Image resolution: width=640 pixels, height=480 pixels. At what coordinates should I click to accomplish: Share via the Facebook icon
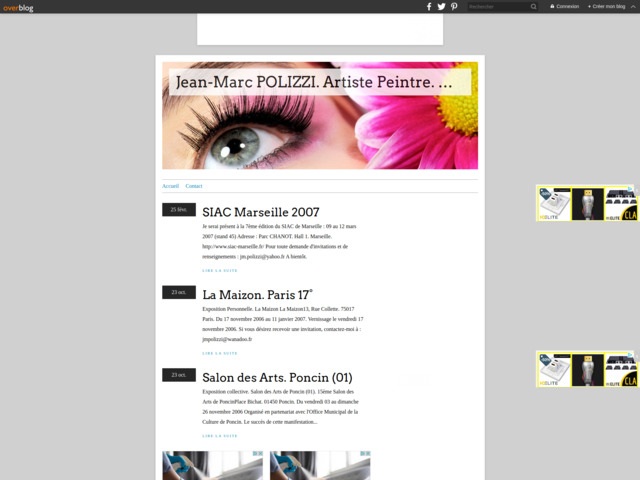pyautogui.click(x=429, y=7)
